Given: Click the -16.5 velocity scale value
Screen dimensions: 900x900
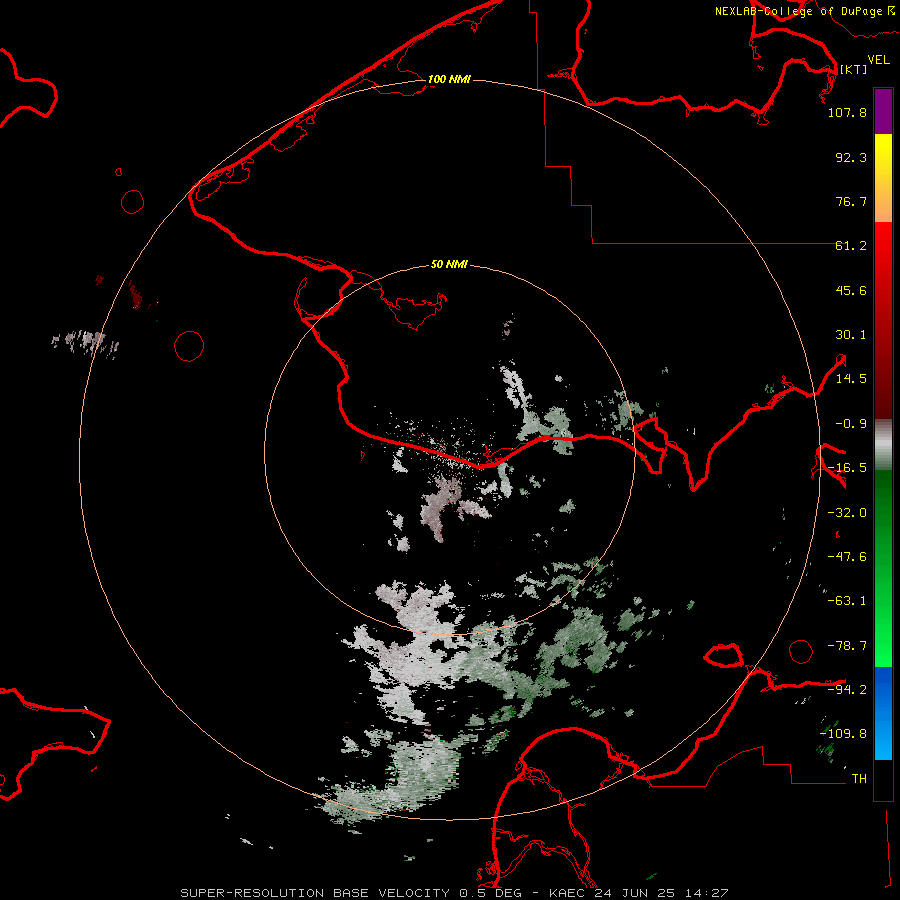Looking at the screenshot, I should pyautogui.click(x=847, y=468).
